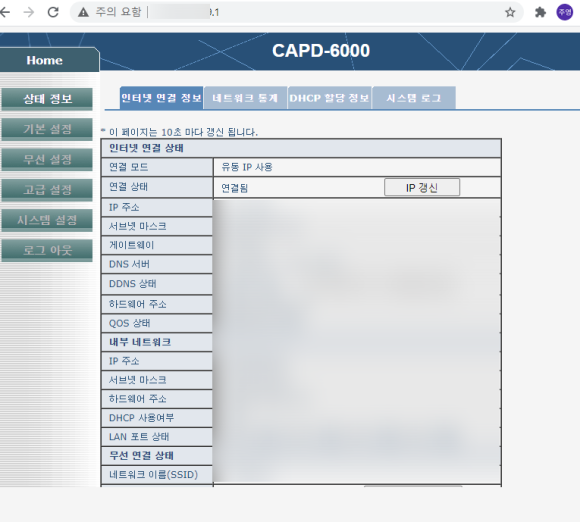Bookmark this page with the star icon
The width and height of the screenshot is (580, 522).
click(510, 12)
